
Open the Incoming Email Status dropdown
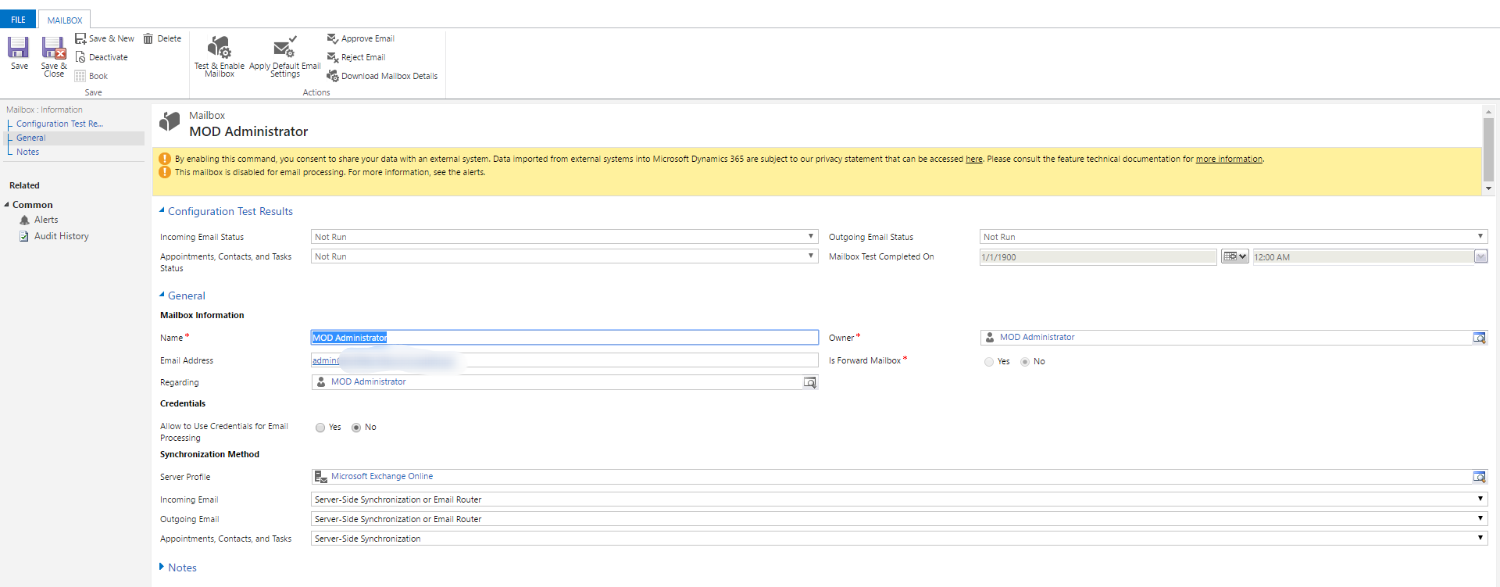[565, 237]
